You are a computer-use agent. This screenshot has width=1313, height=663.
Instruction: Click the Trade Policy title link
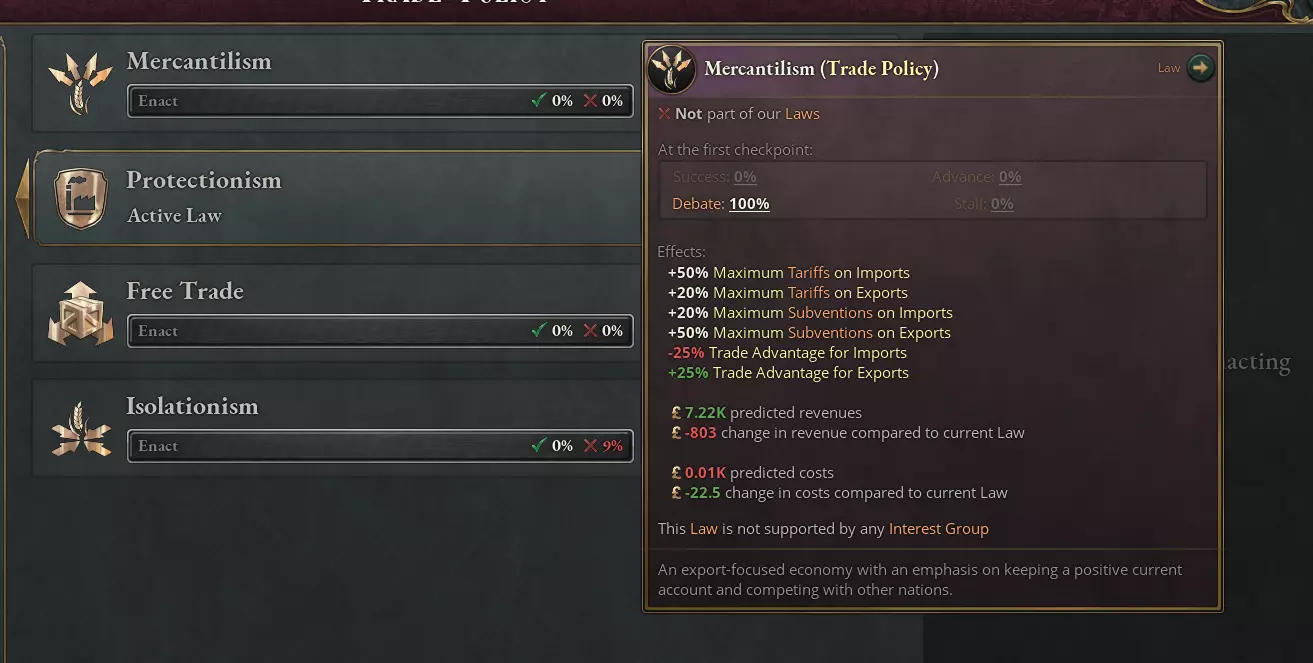pyautogui.click(x=880, y=69)
